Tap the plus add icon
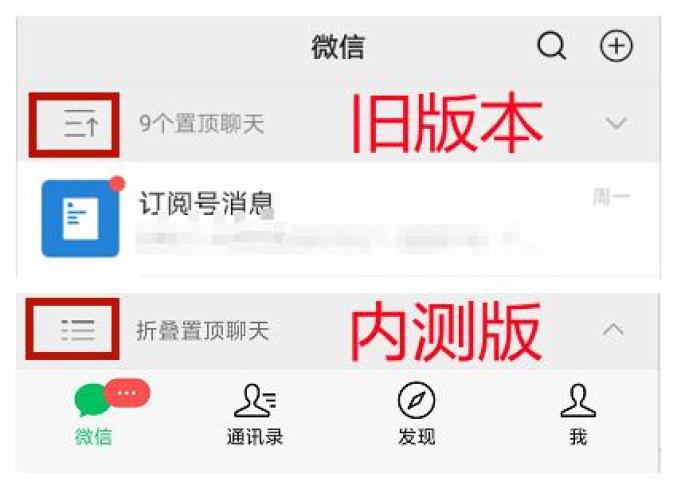677x489 pixels. (x=617, y=46)
